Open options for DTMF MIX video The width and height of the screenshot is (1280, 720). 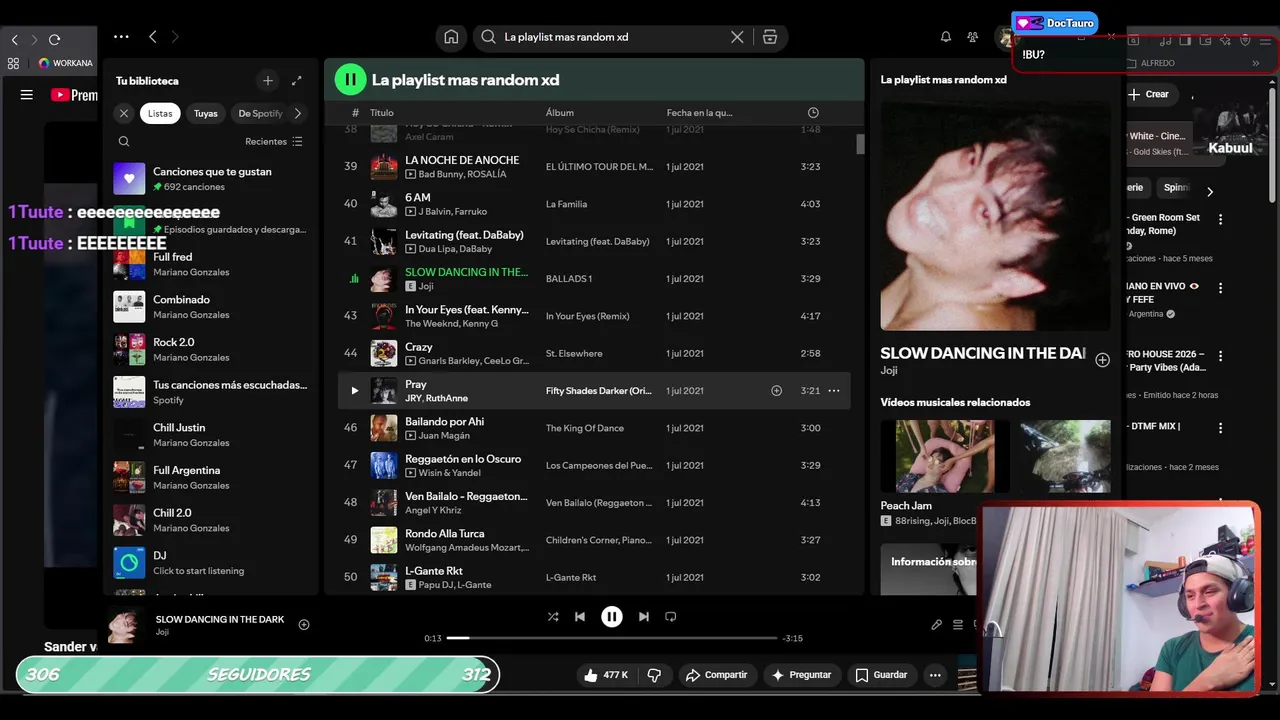point(1220,428)
